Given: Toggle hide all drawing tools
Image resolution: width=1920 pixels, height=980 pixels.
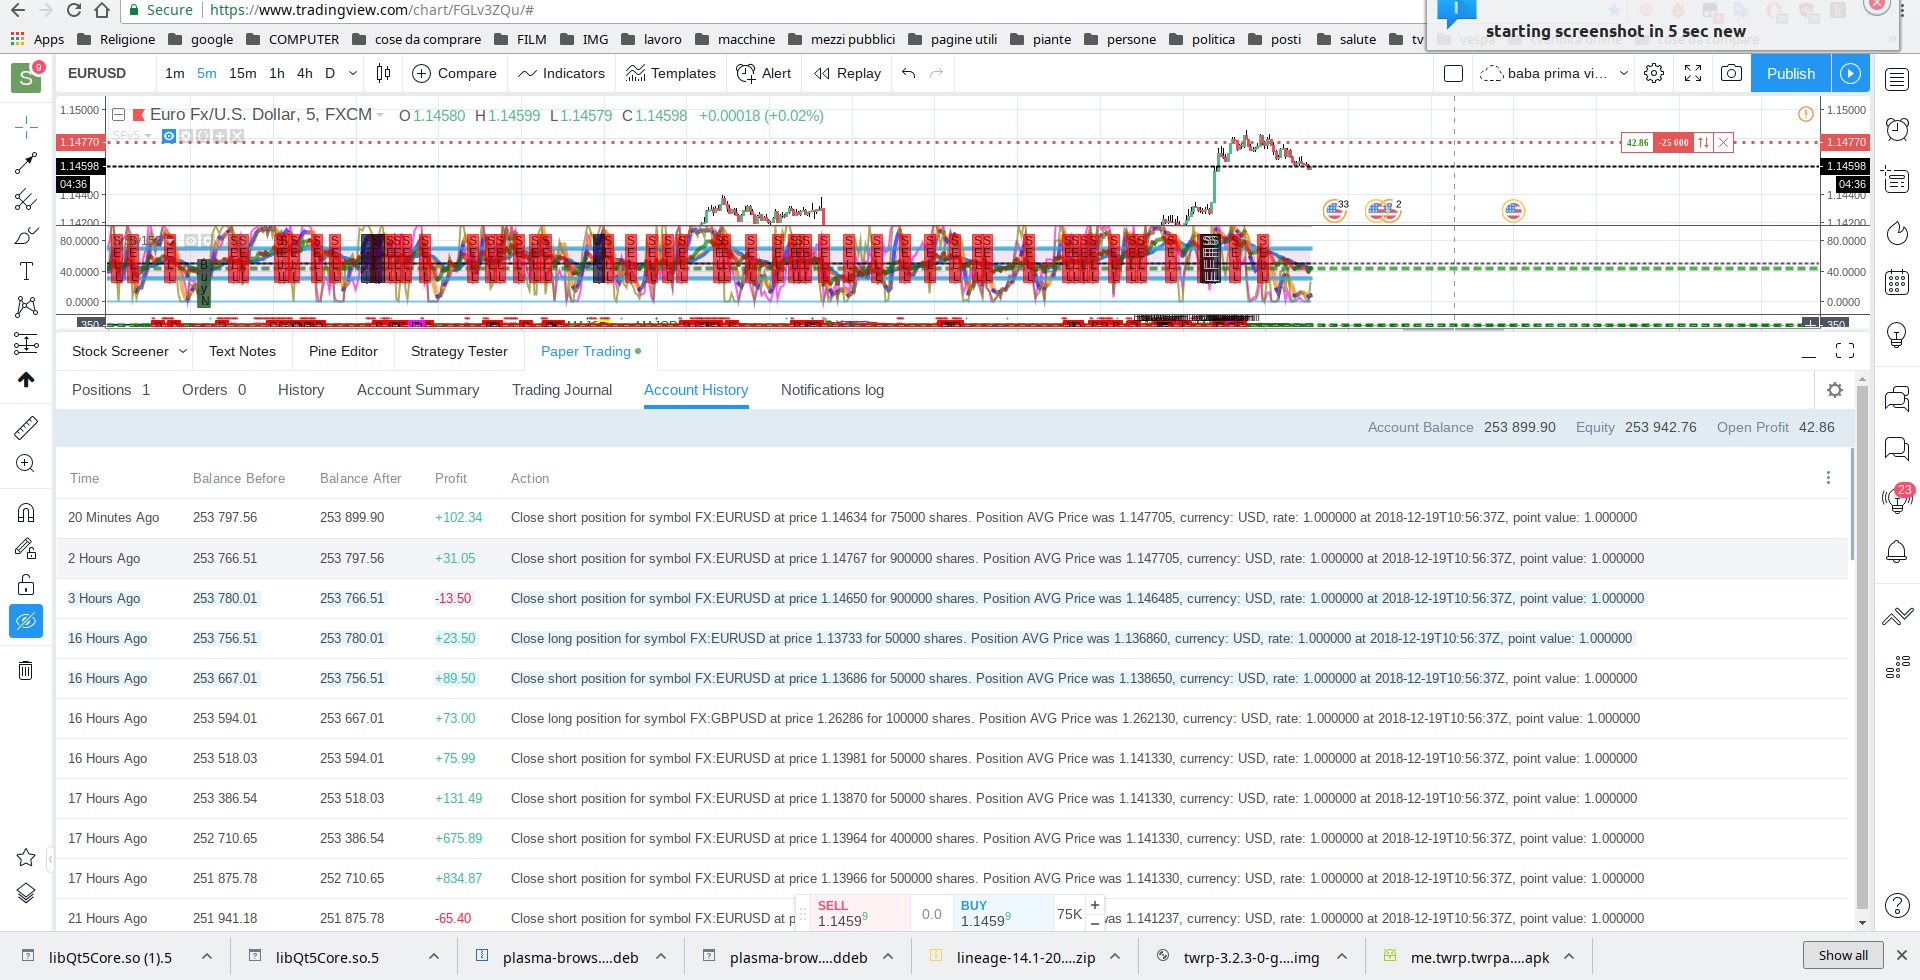Looking at the screenshot, I should point(26,621).
